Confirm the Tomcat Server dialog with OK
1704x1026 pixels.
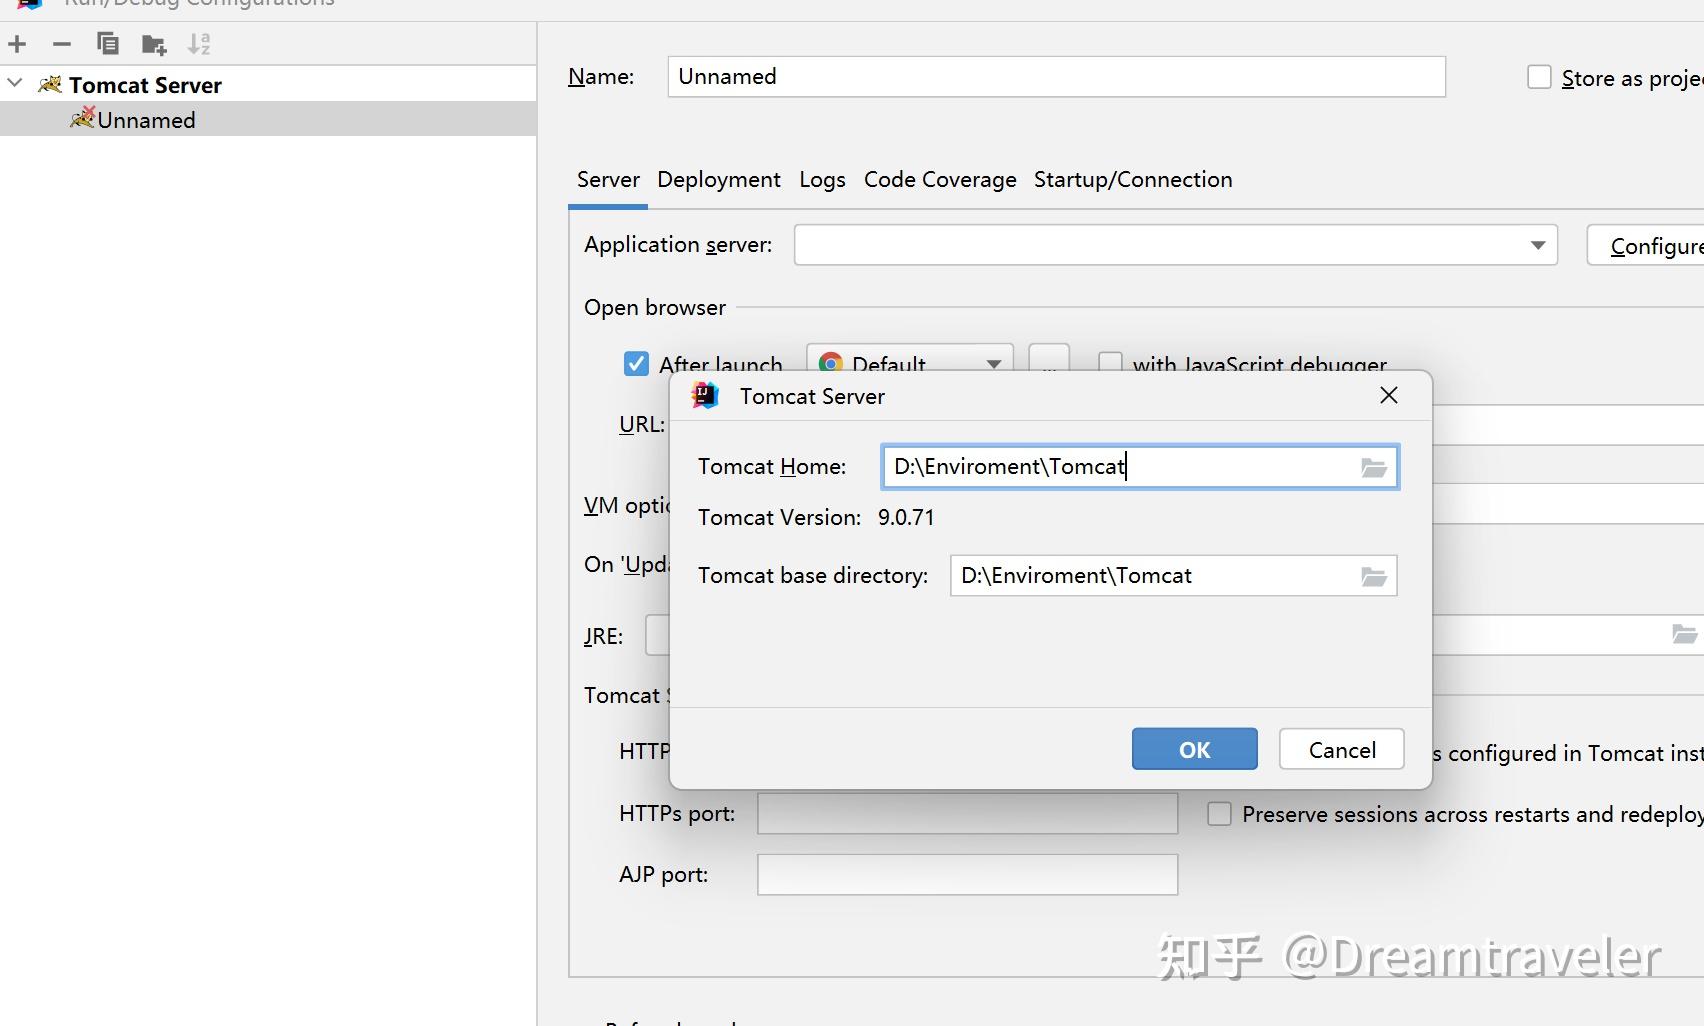[x=1195, y=749]
